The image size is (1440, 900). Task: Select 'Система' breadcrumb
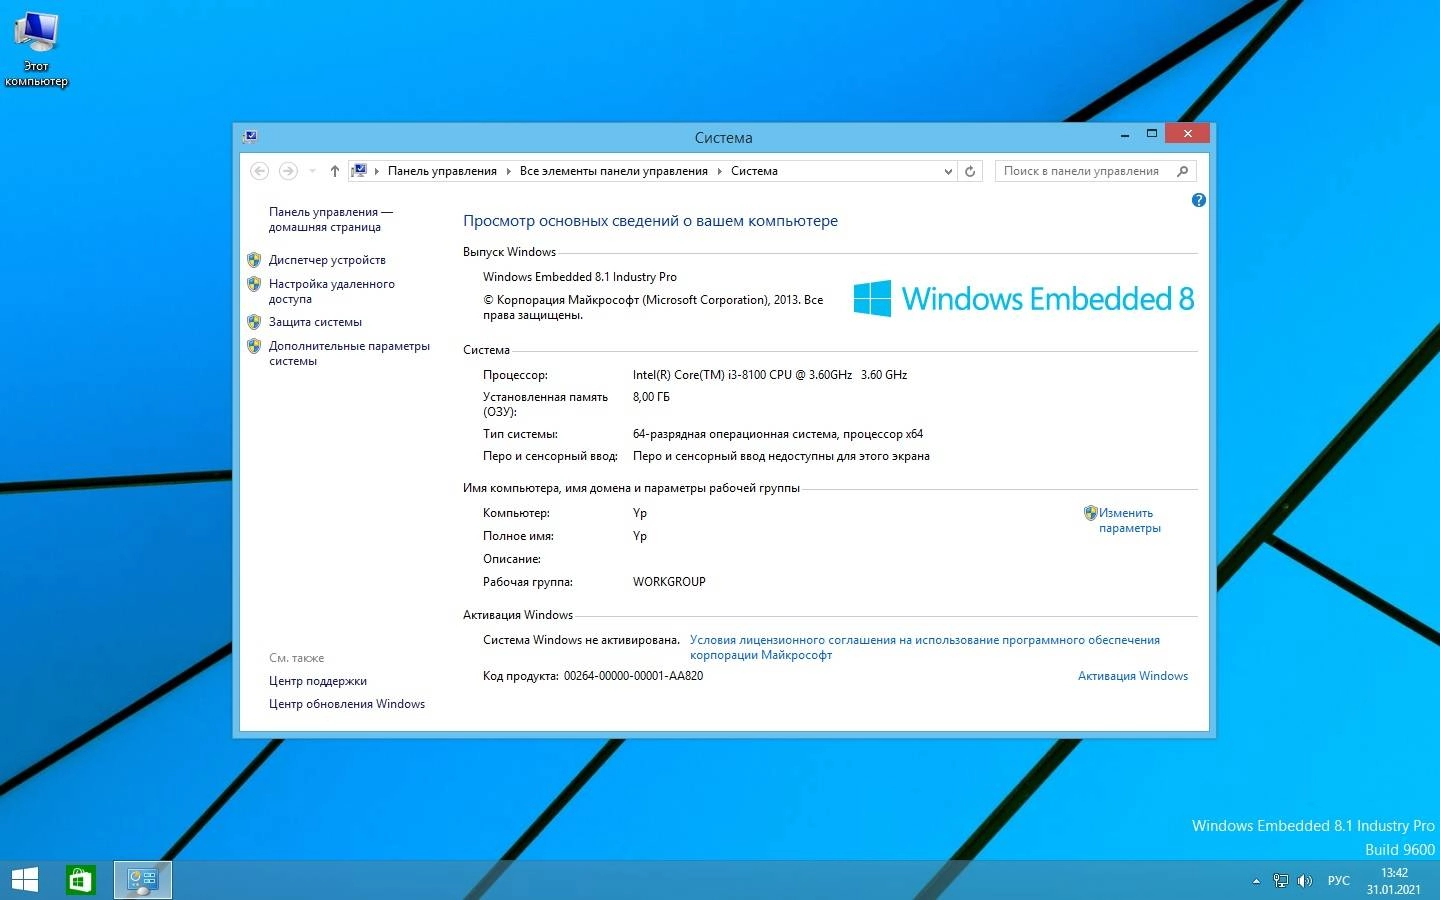pyautogui.click(x=754, y=171)
